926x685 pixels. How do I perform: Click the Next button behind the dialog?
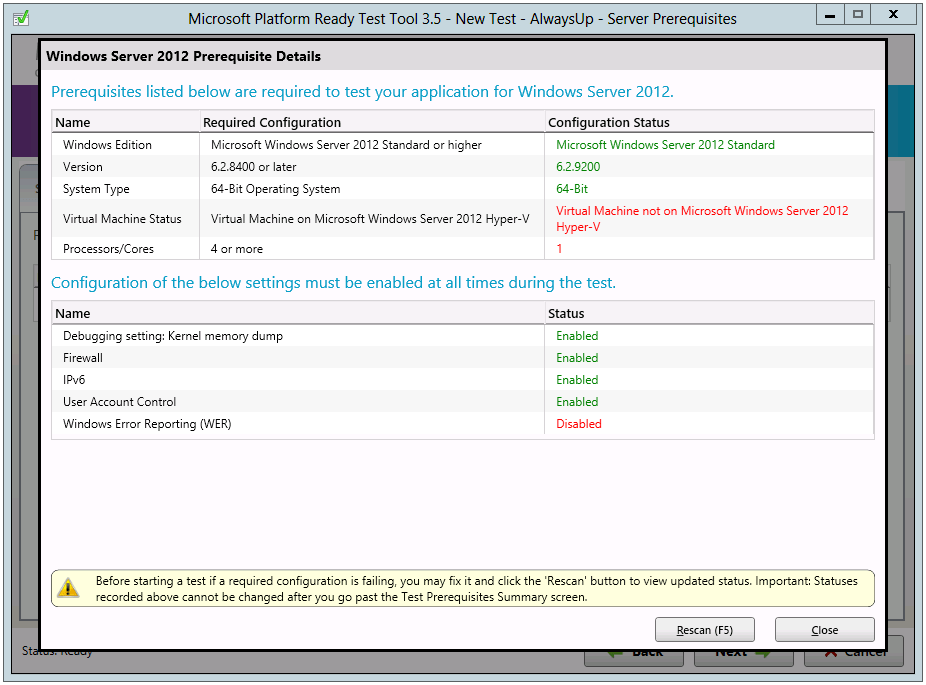point(742,651)
